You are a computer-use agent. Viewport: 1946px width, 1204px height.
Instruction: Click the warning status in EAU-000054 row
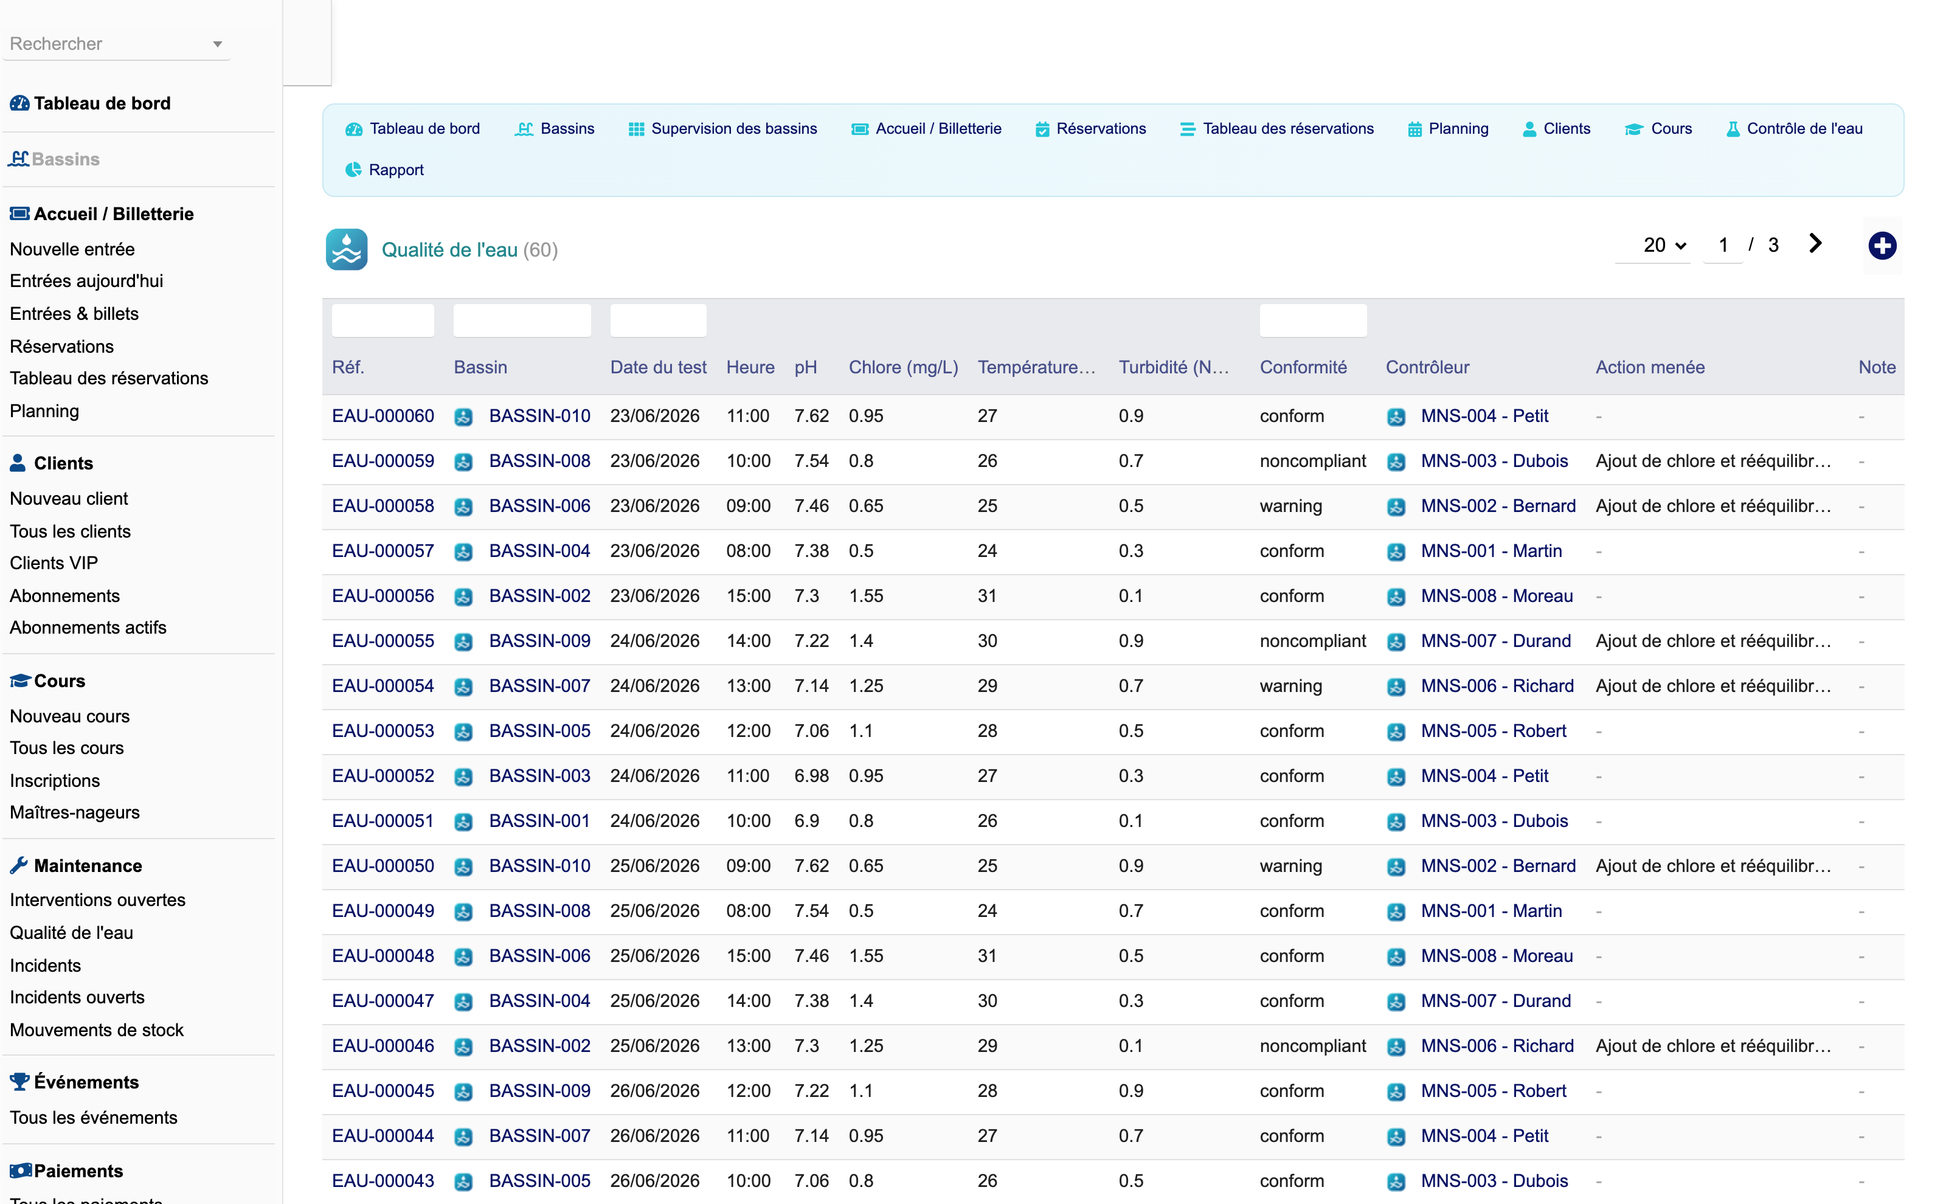(1291, 686)
